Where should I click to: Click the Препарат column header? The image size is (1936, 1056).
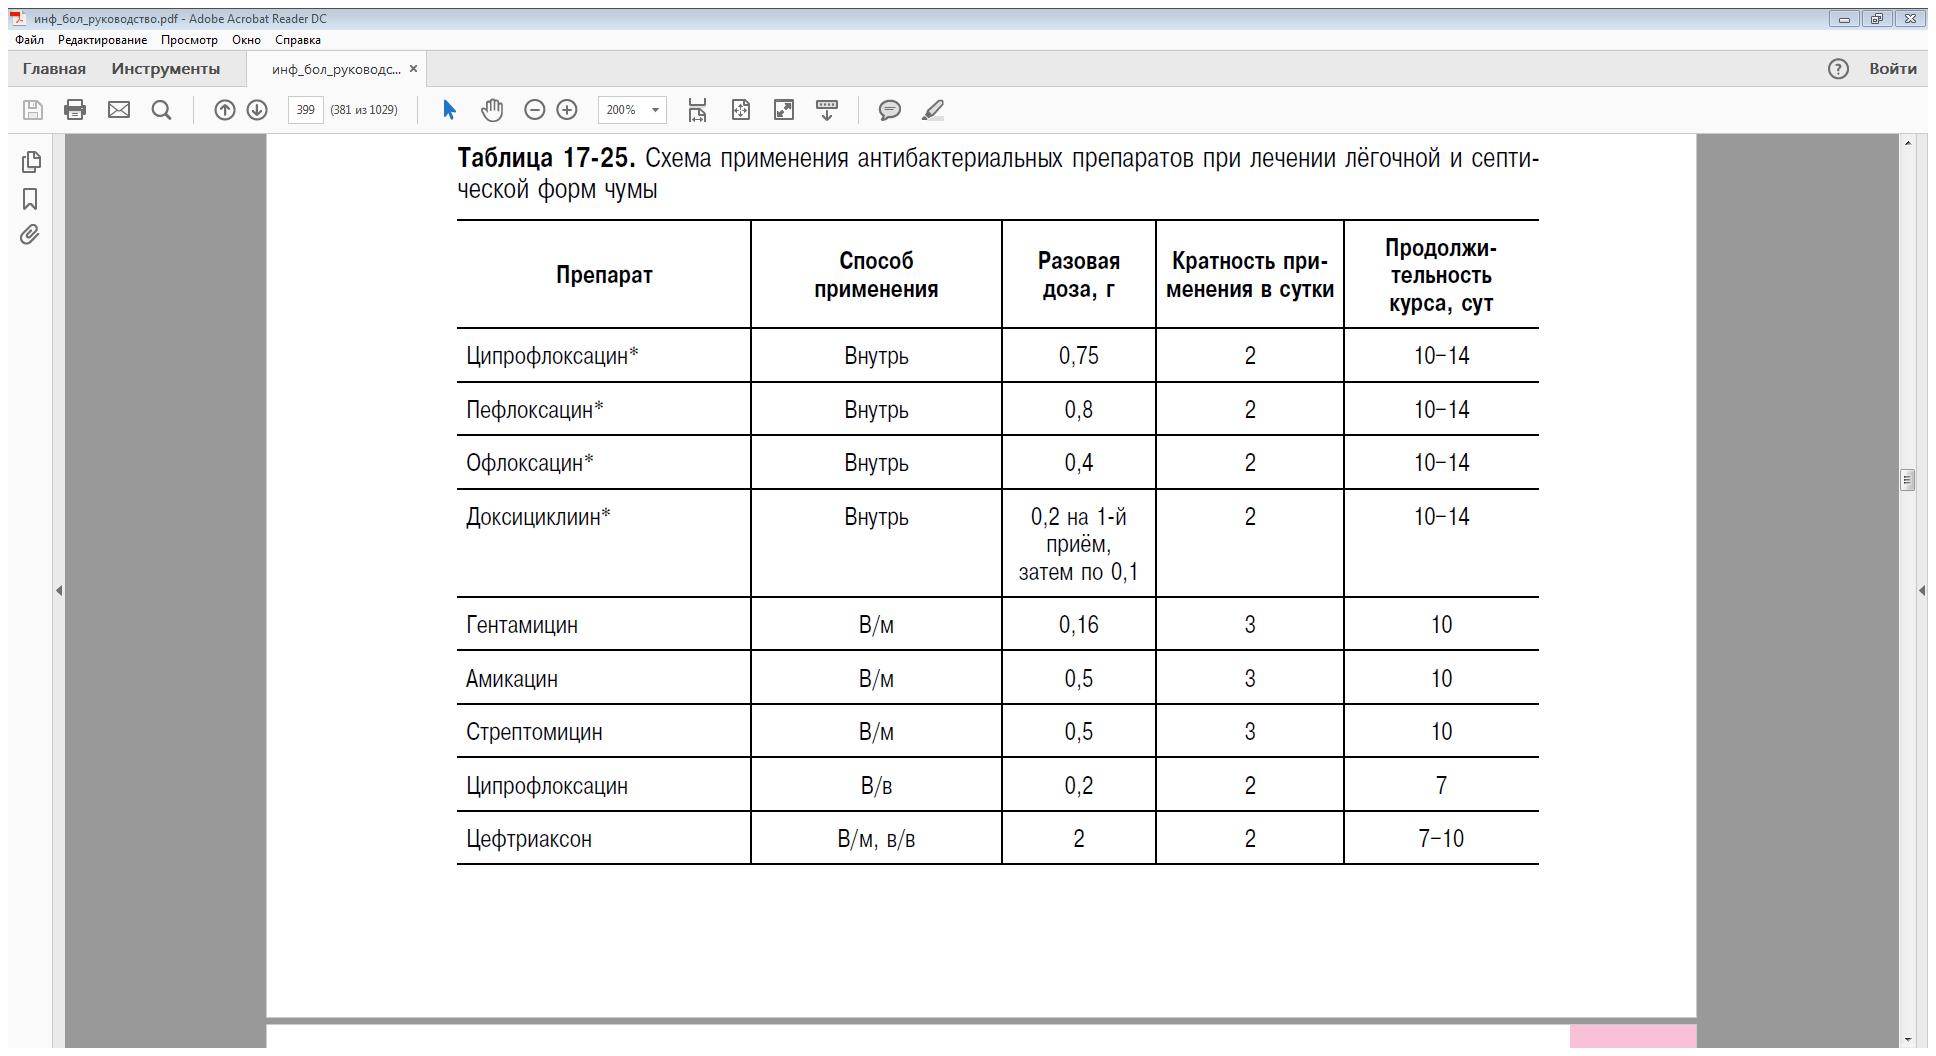click(x=604, y=275)
